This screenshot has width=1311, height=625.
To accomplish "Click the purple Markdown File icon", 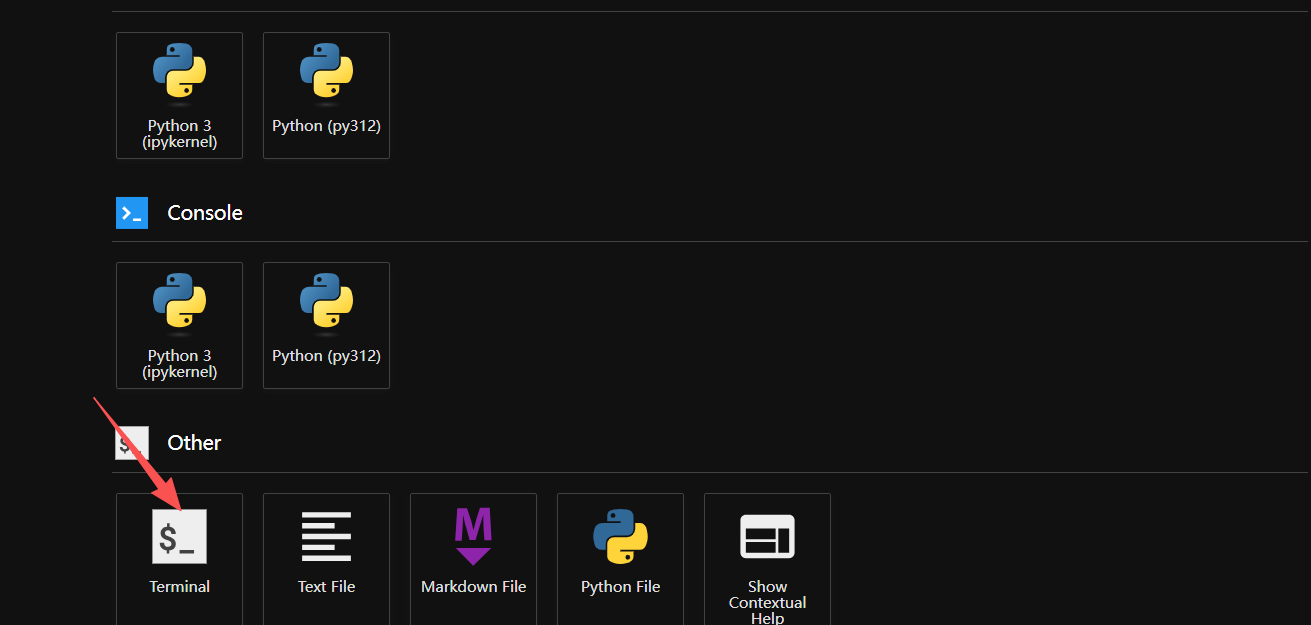I will tap(473, 536).
